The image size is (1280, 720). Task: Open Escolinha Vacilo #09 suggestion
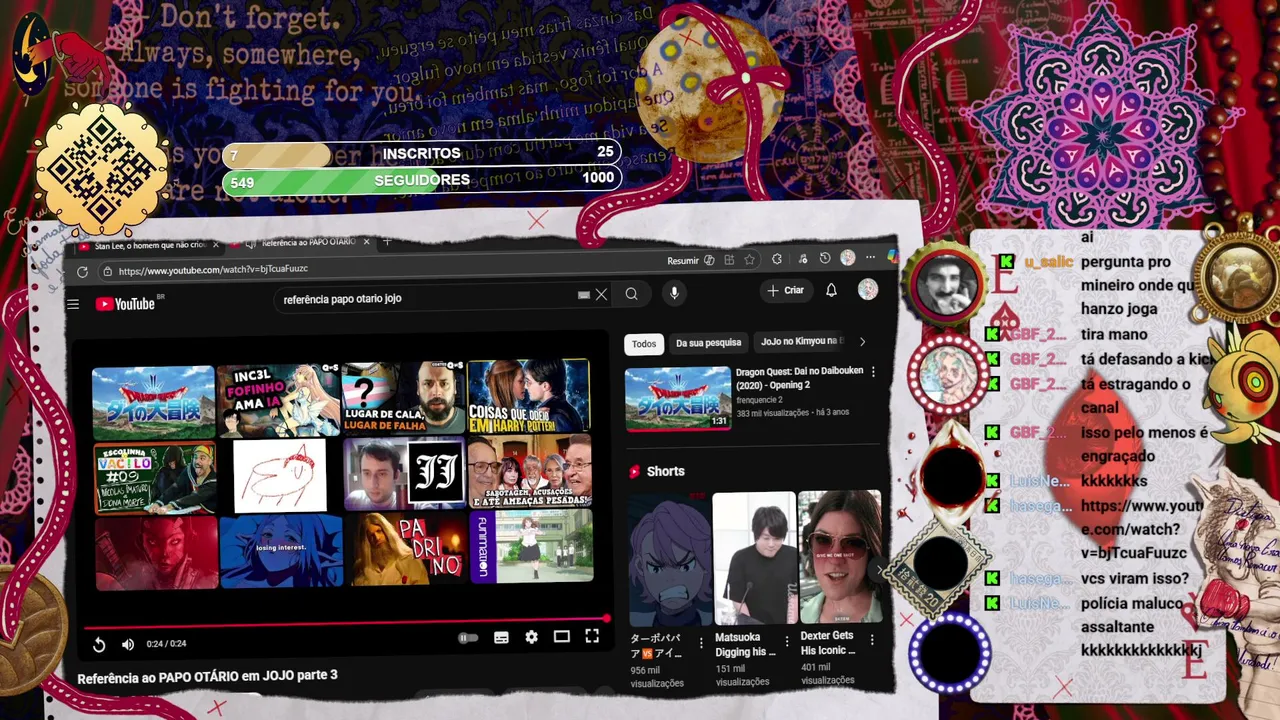pos(155,478)
